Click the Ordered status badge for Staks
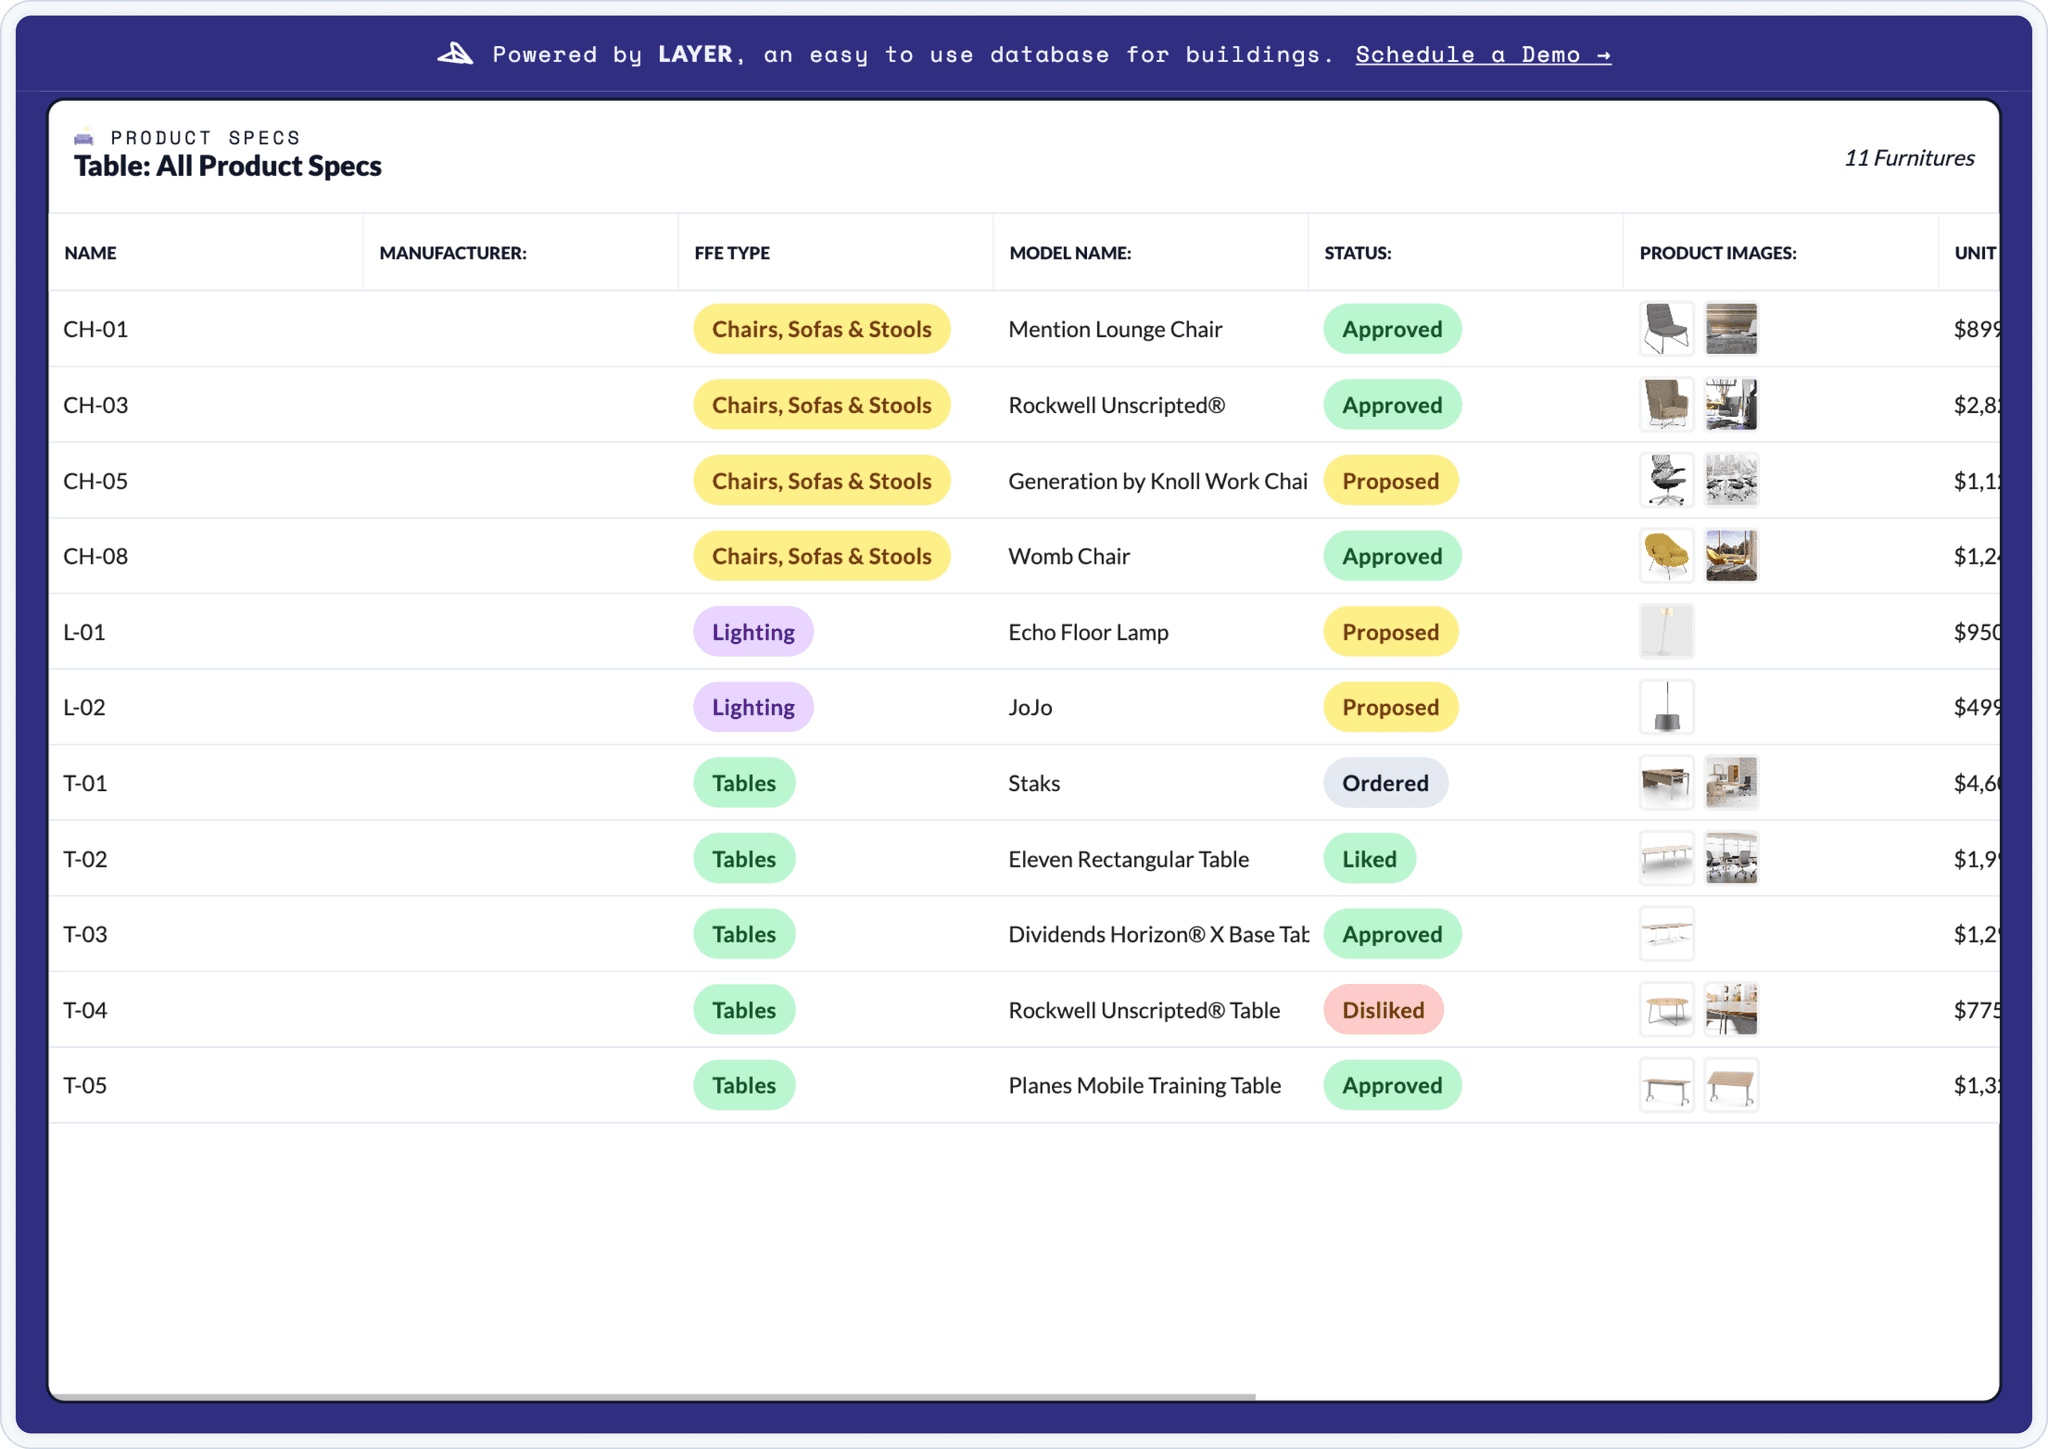 point(1384,782)
